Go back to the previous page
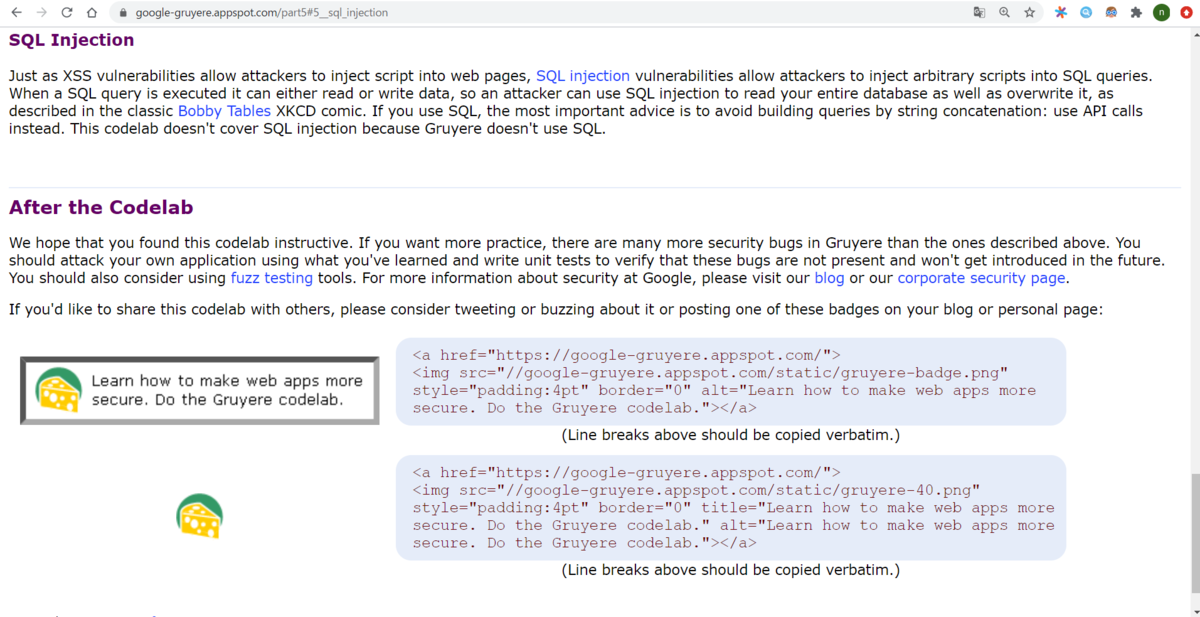The height and width of the screenshot is (617, 1200). (16, 13)
